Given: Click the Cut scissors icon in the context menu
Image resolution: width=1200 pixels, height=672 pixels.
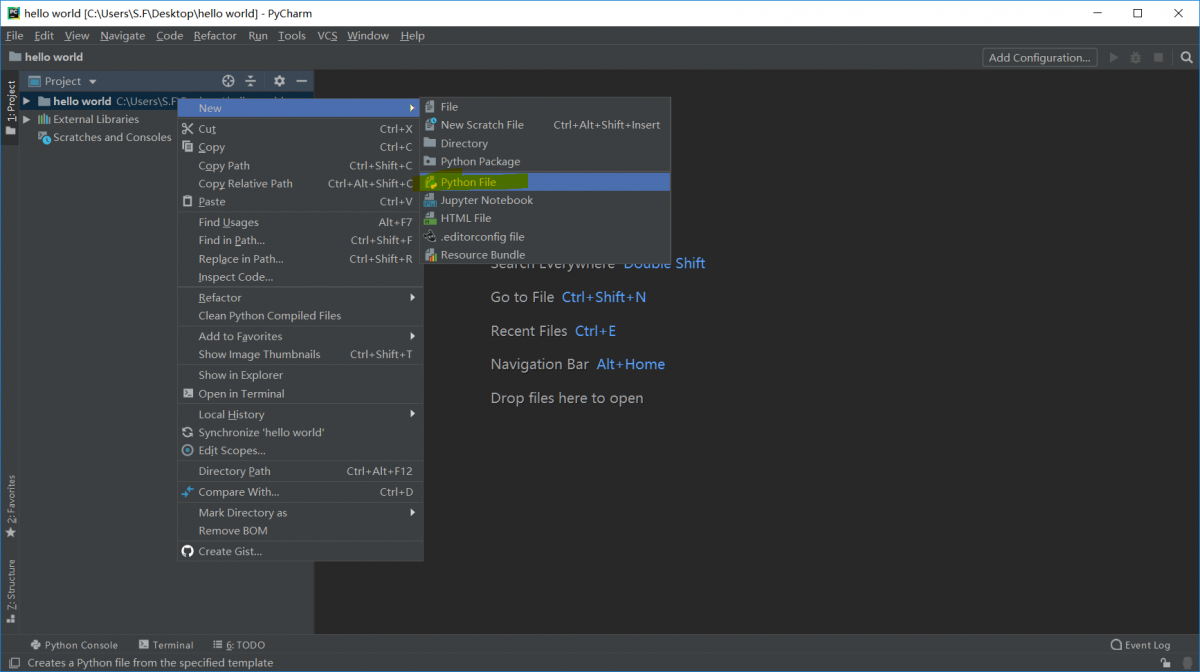Looking at the screenshot, I should coord(187,129).
